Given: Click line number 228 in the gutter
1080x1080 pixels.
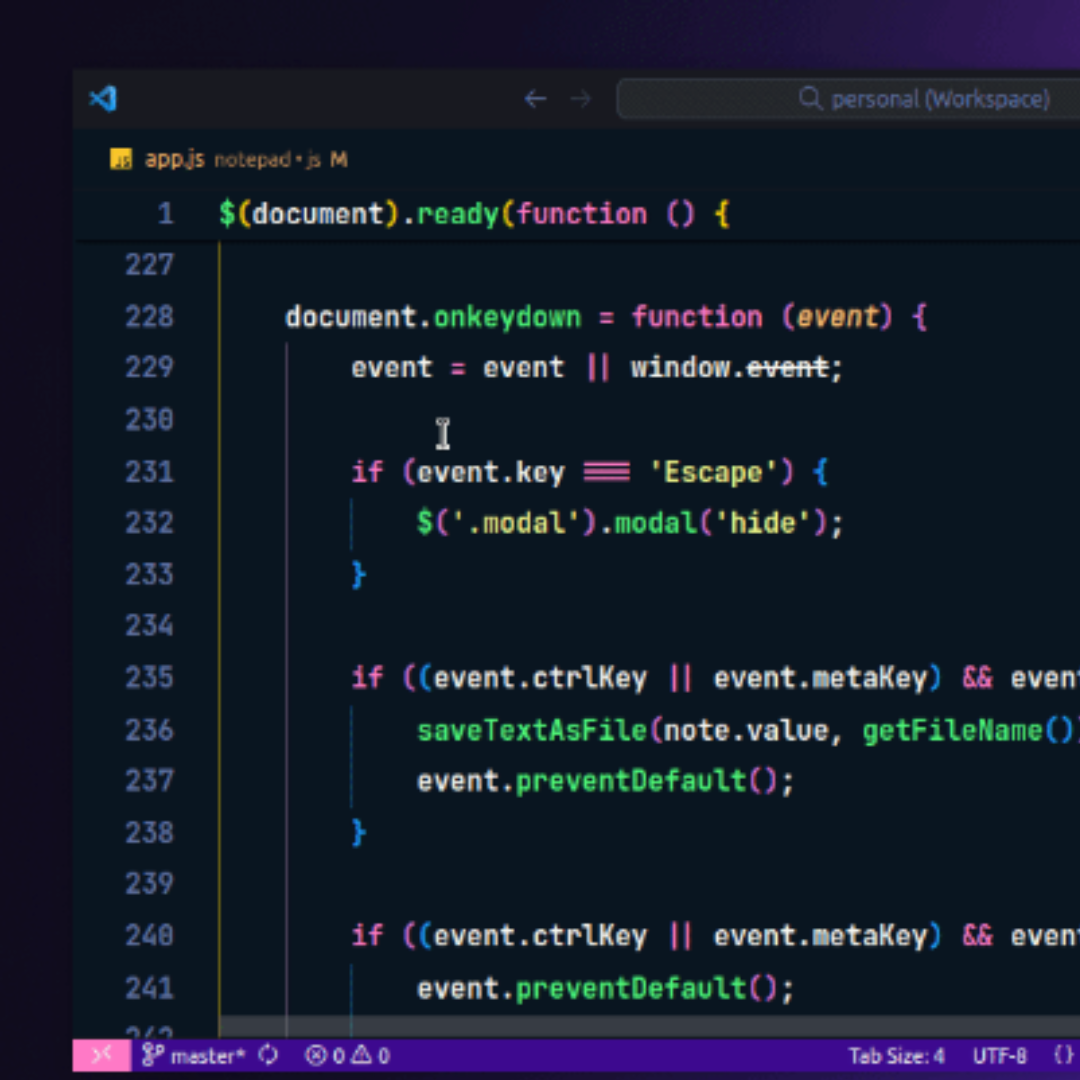Looking at the screenshot, I should tap(149, 317).
